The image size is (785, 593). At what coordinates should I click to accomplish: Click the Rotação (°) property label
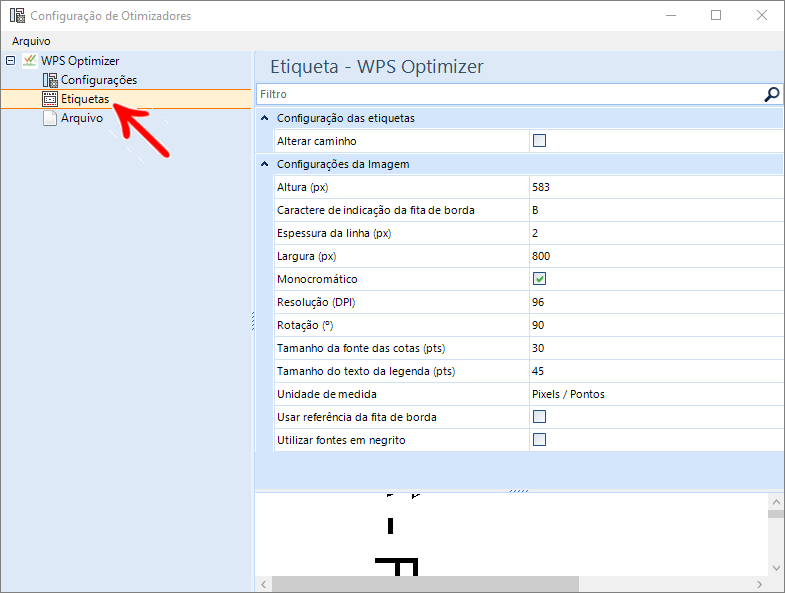pos(305,326)
